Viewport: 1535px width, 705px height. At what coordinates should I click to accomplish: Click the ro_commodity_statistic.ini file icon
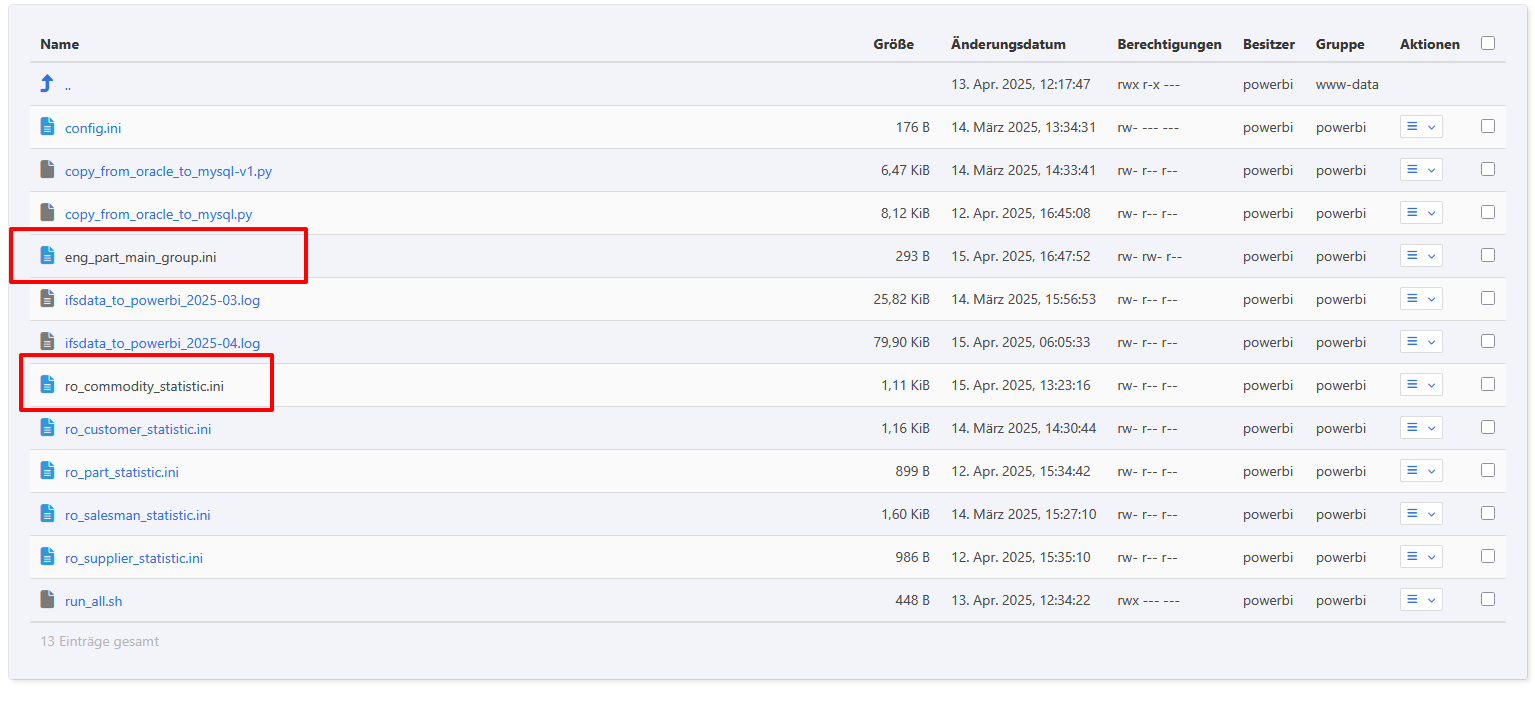(x=47, y=385)
